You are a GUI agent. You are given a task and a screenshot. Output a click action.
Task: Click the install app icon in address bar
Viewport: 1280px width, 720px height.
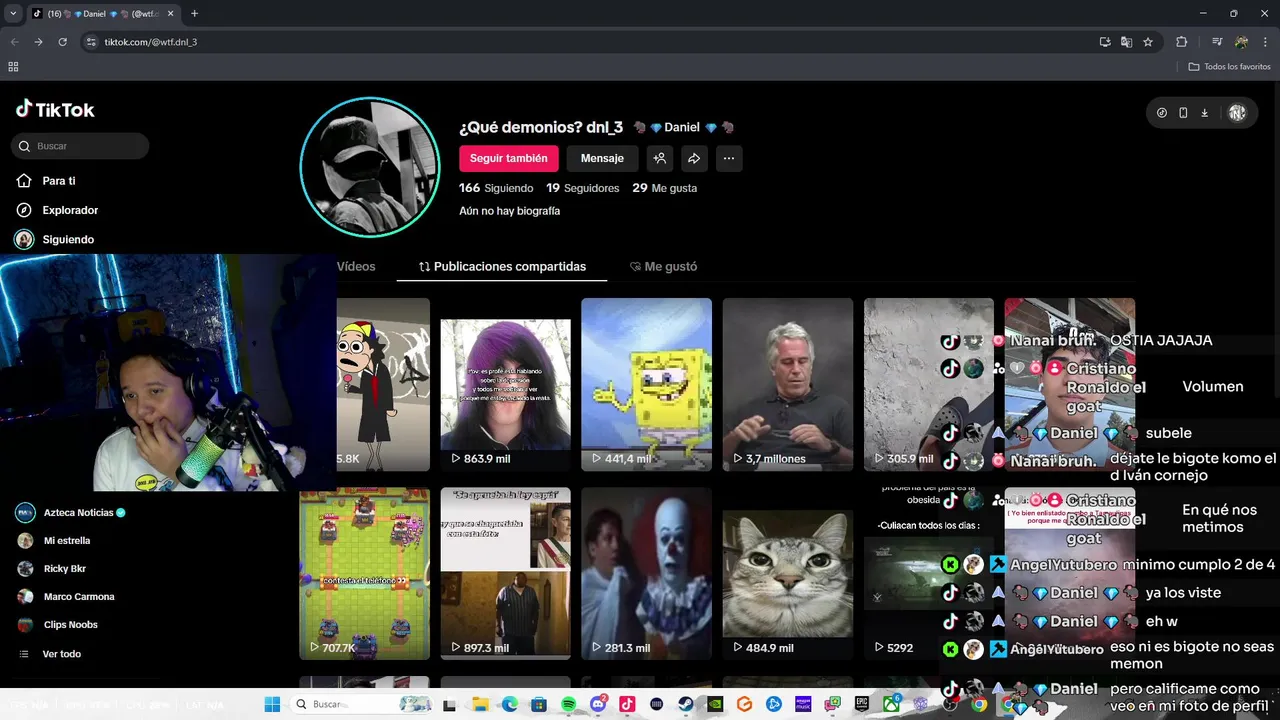1105,42
